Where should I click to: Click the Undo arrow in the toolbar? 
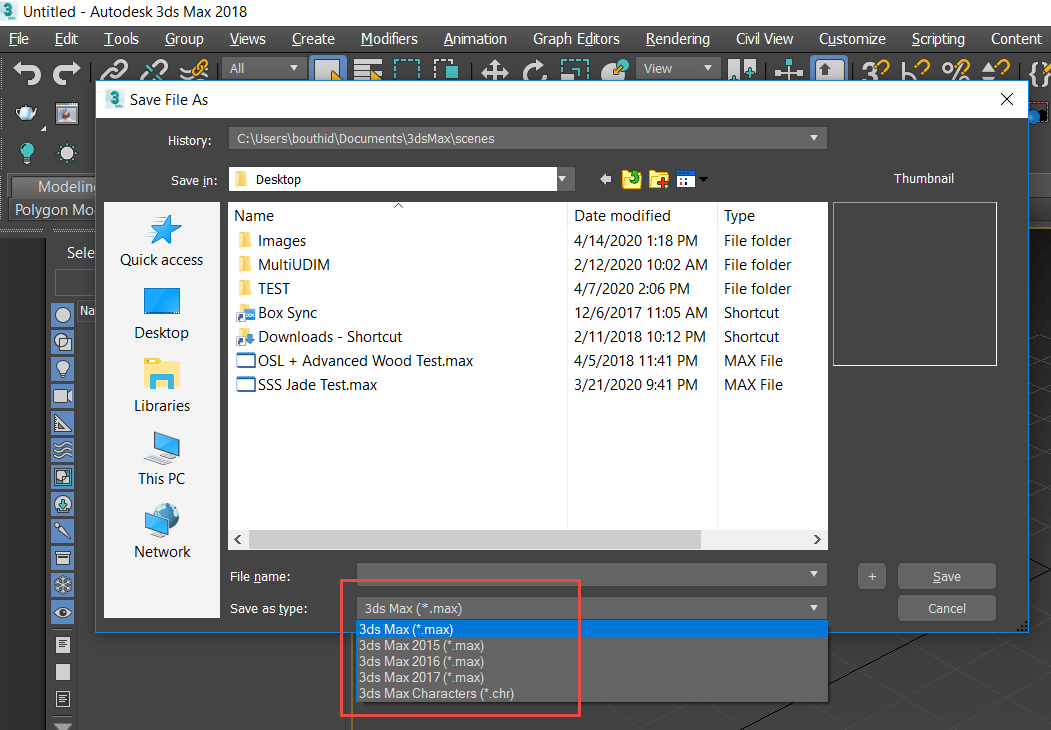[x=27, y=72]
